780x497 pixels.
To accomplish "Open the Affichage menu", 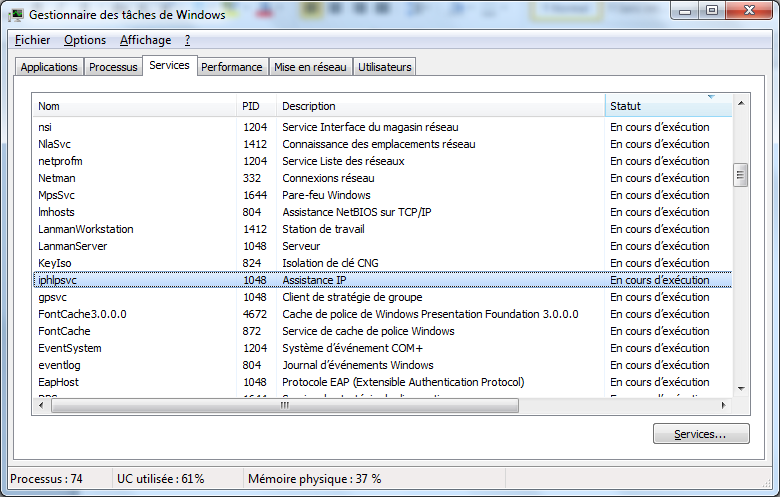I will 145,40.
